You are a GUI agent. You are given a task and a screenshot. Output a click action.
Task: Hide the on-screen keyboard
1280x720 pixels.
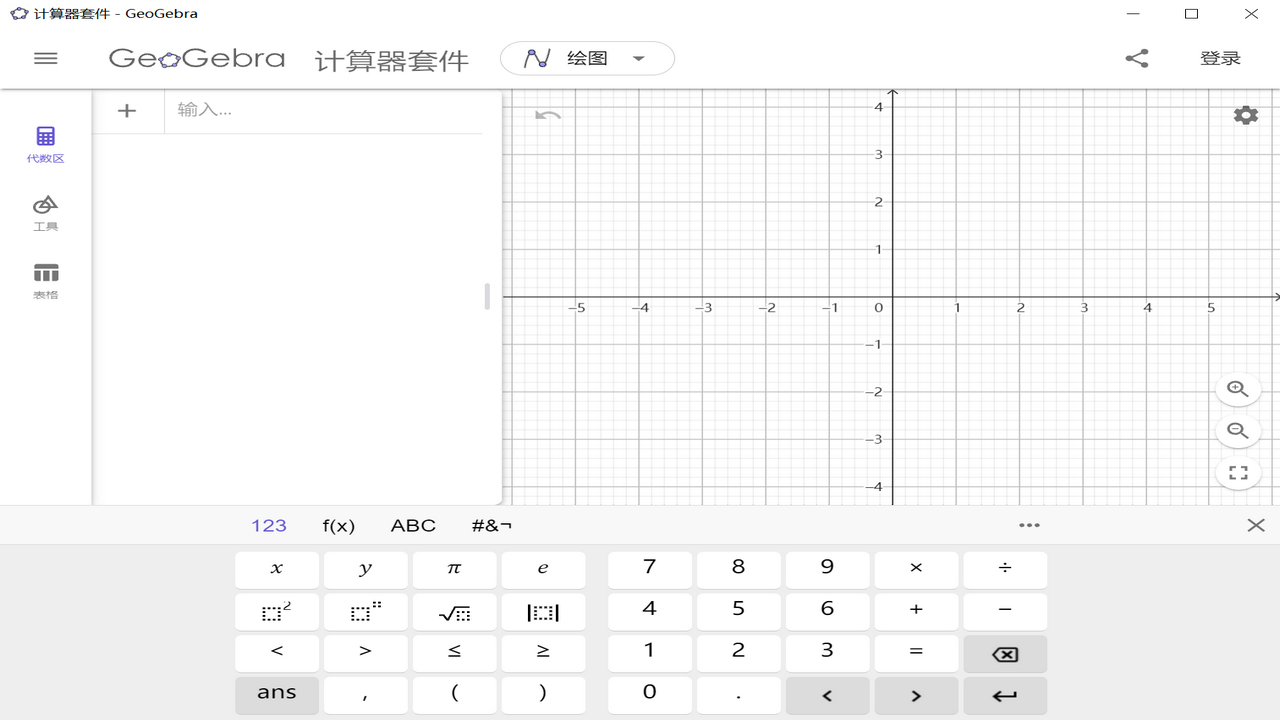point(1256,525)
